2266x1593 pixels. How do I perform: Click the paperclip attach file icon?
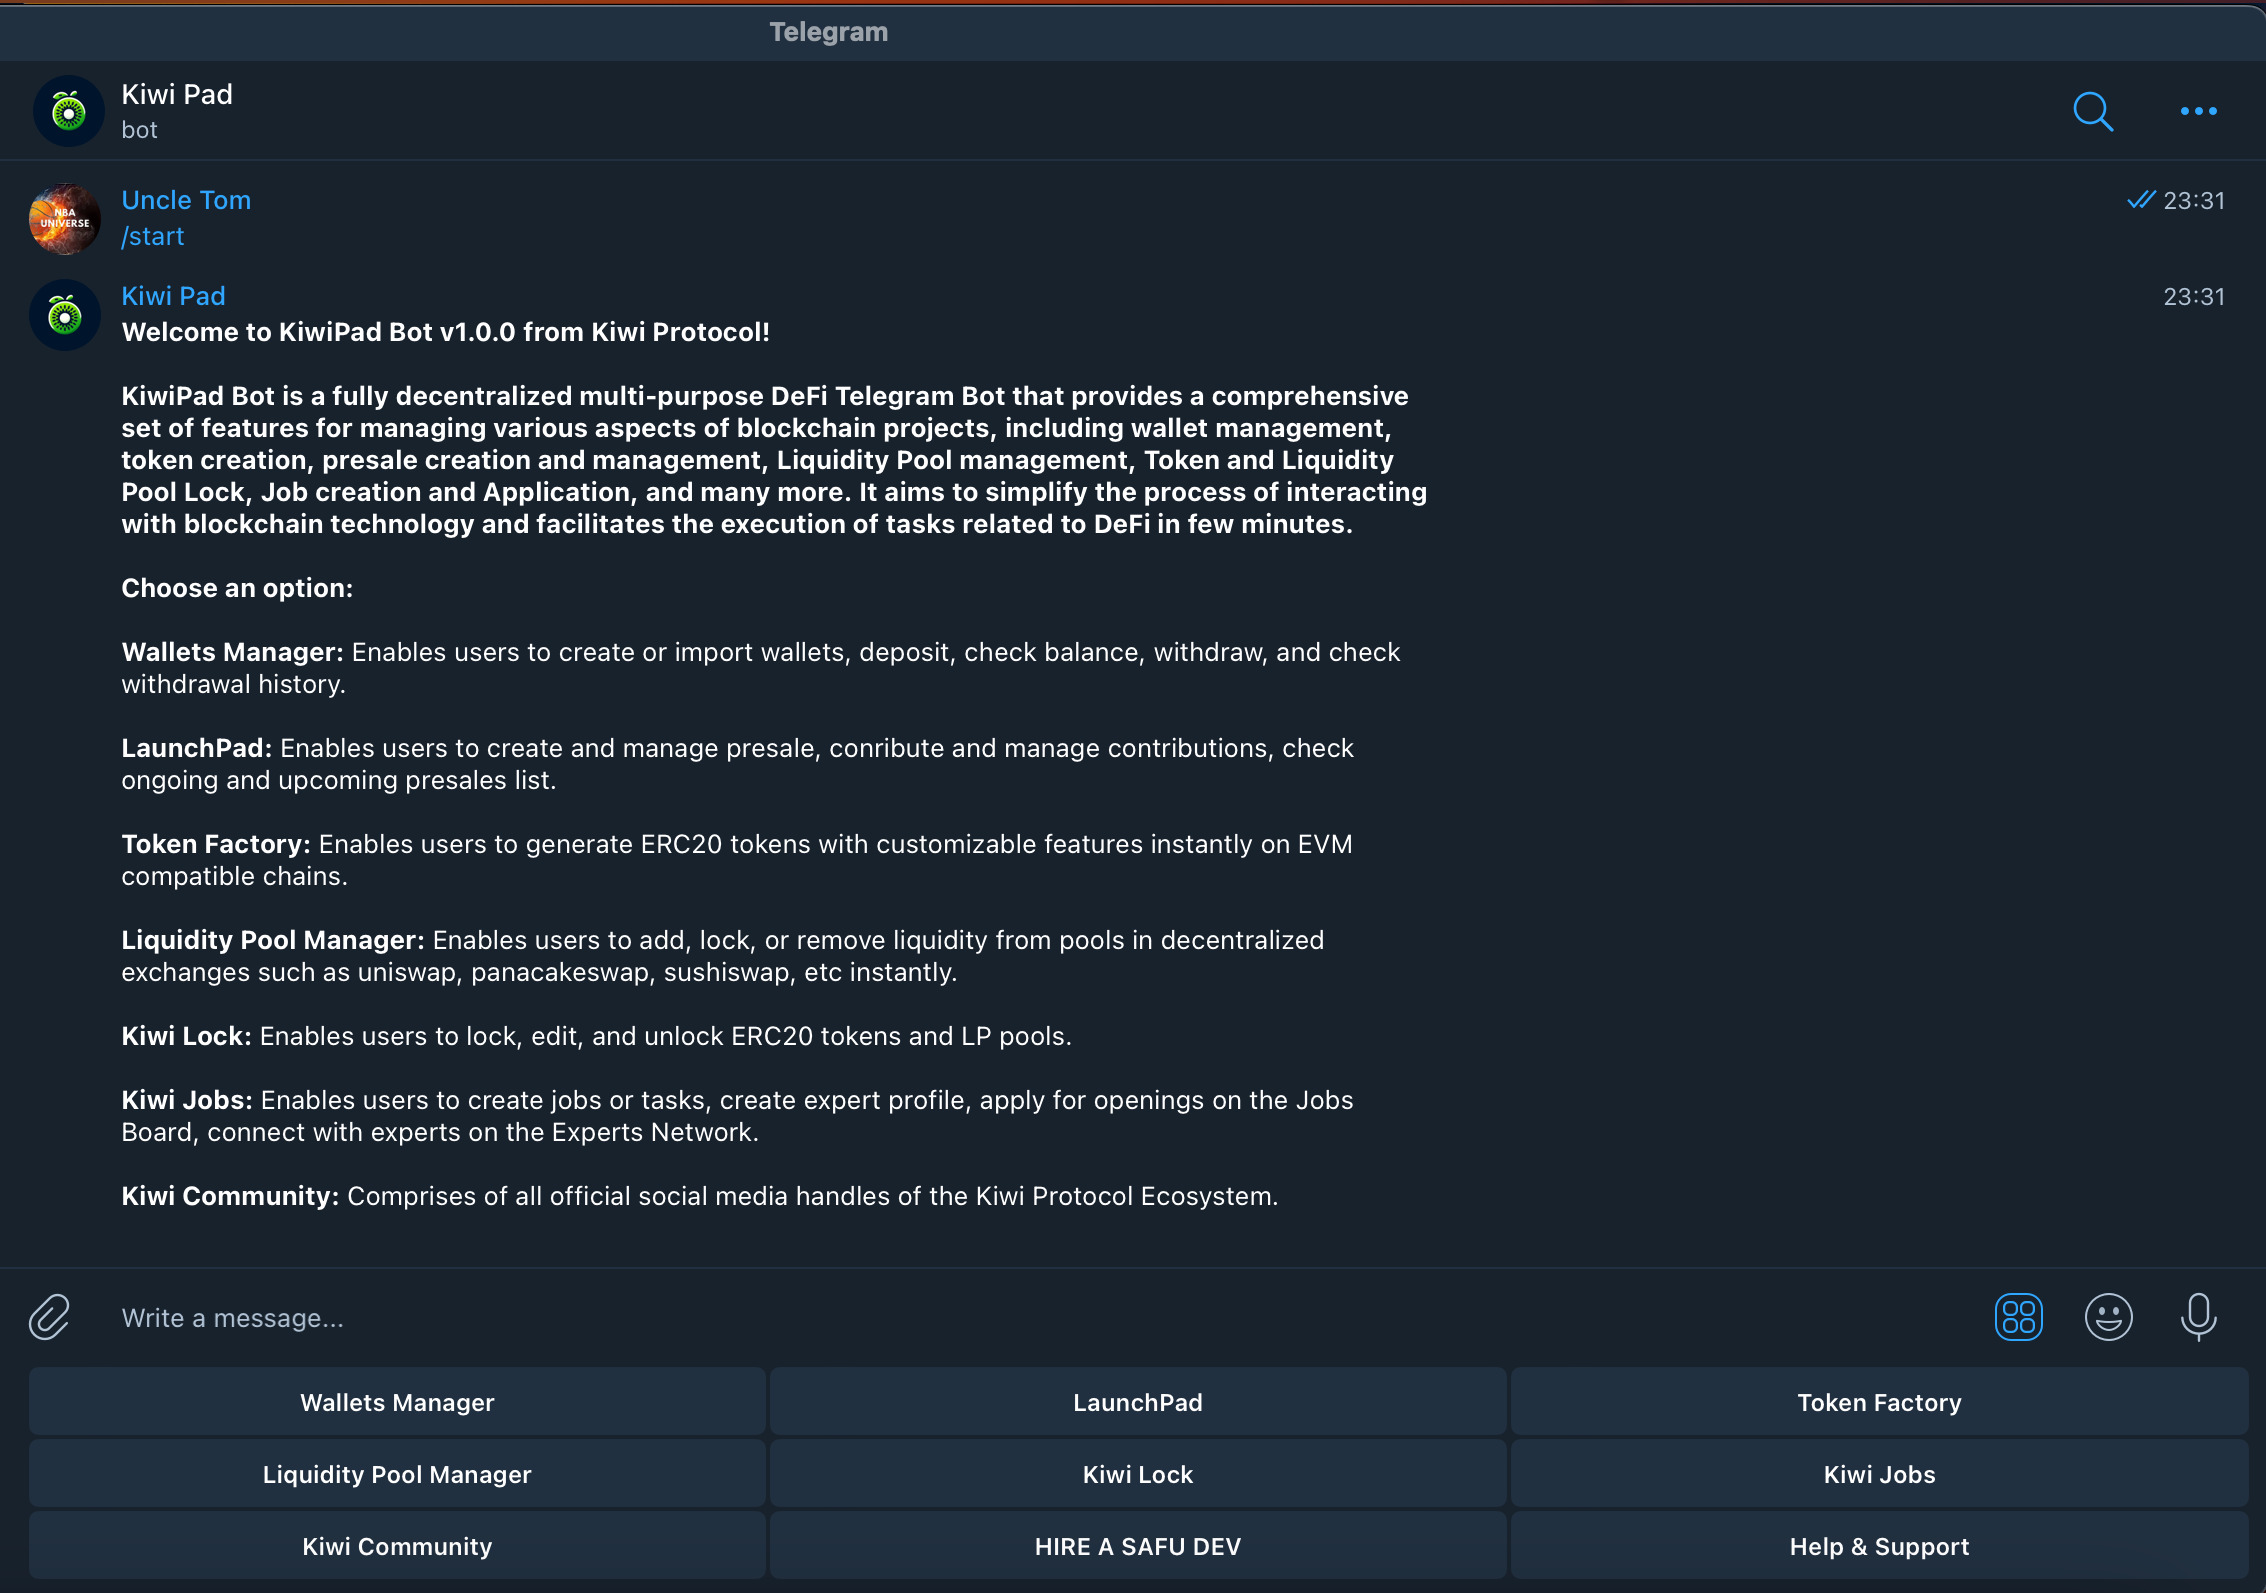[x=49, y=1317]
